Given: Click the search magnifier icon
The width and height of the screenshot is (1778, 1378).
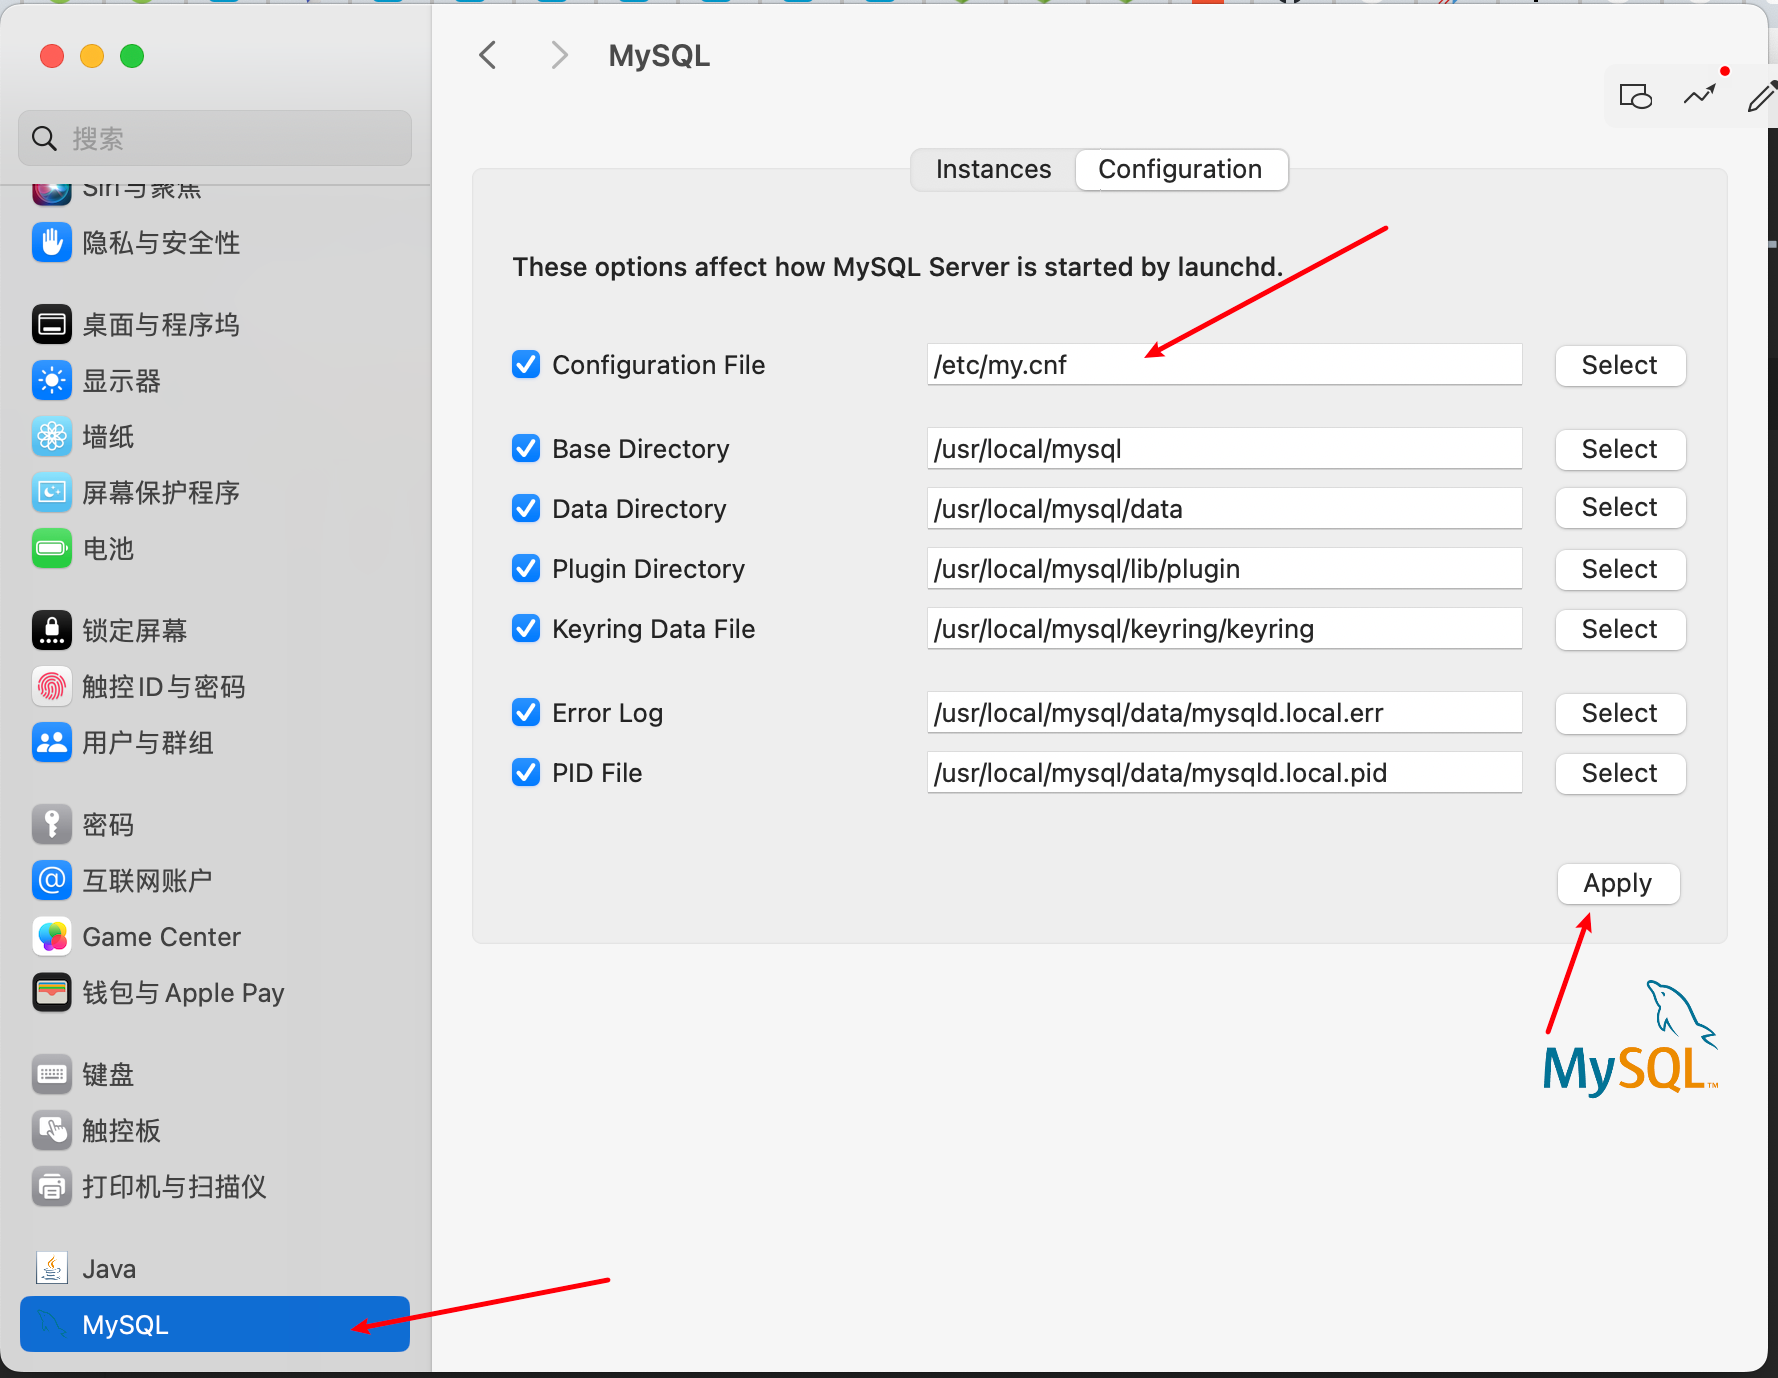Looking at the screenshot, I should (x=44, y=138).
